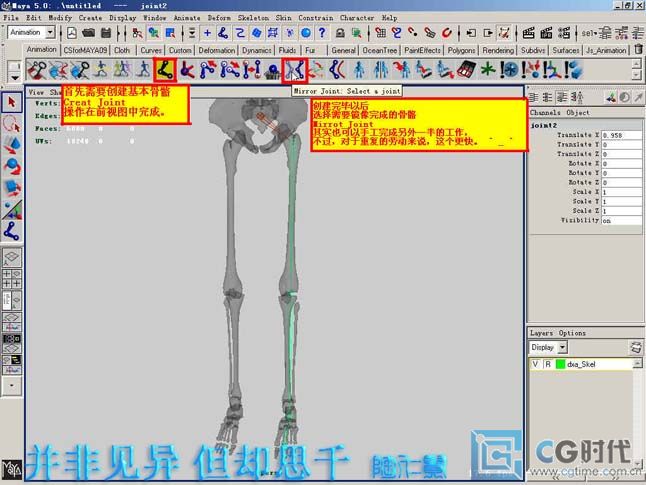
Task: Open the sel input mode dropdown
Action: (x=590, y=33)
